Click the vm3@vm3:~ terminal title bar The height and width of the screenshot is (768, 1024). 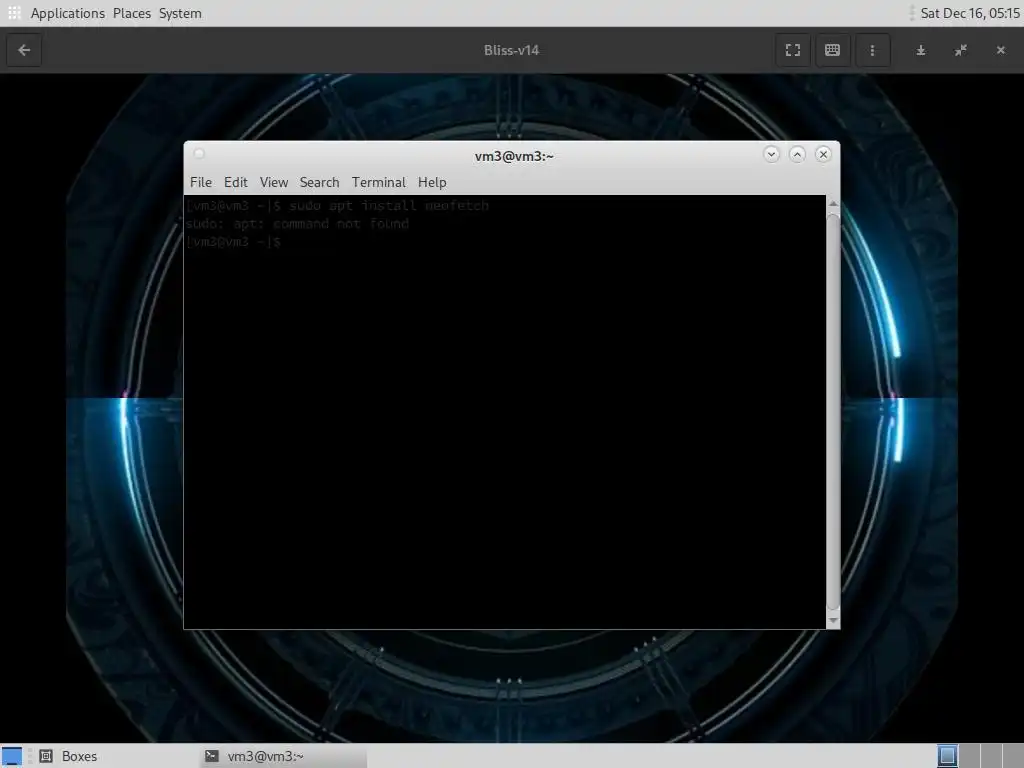(514, 156)
